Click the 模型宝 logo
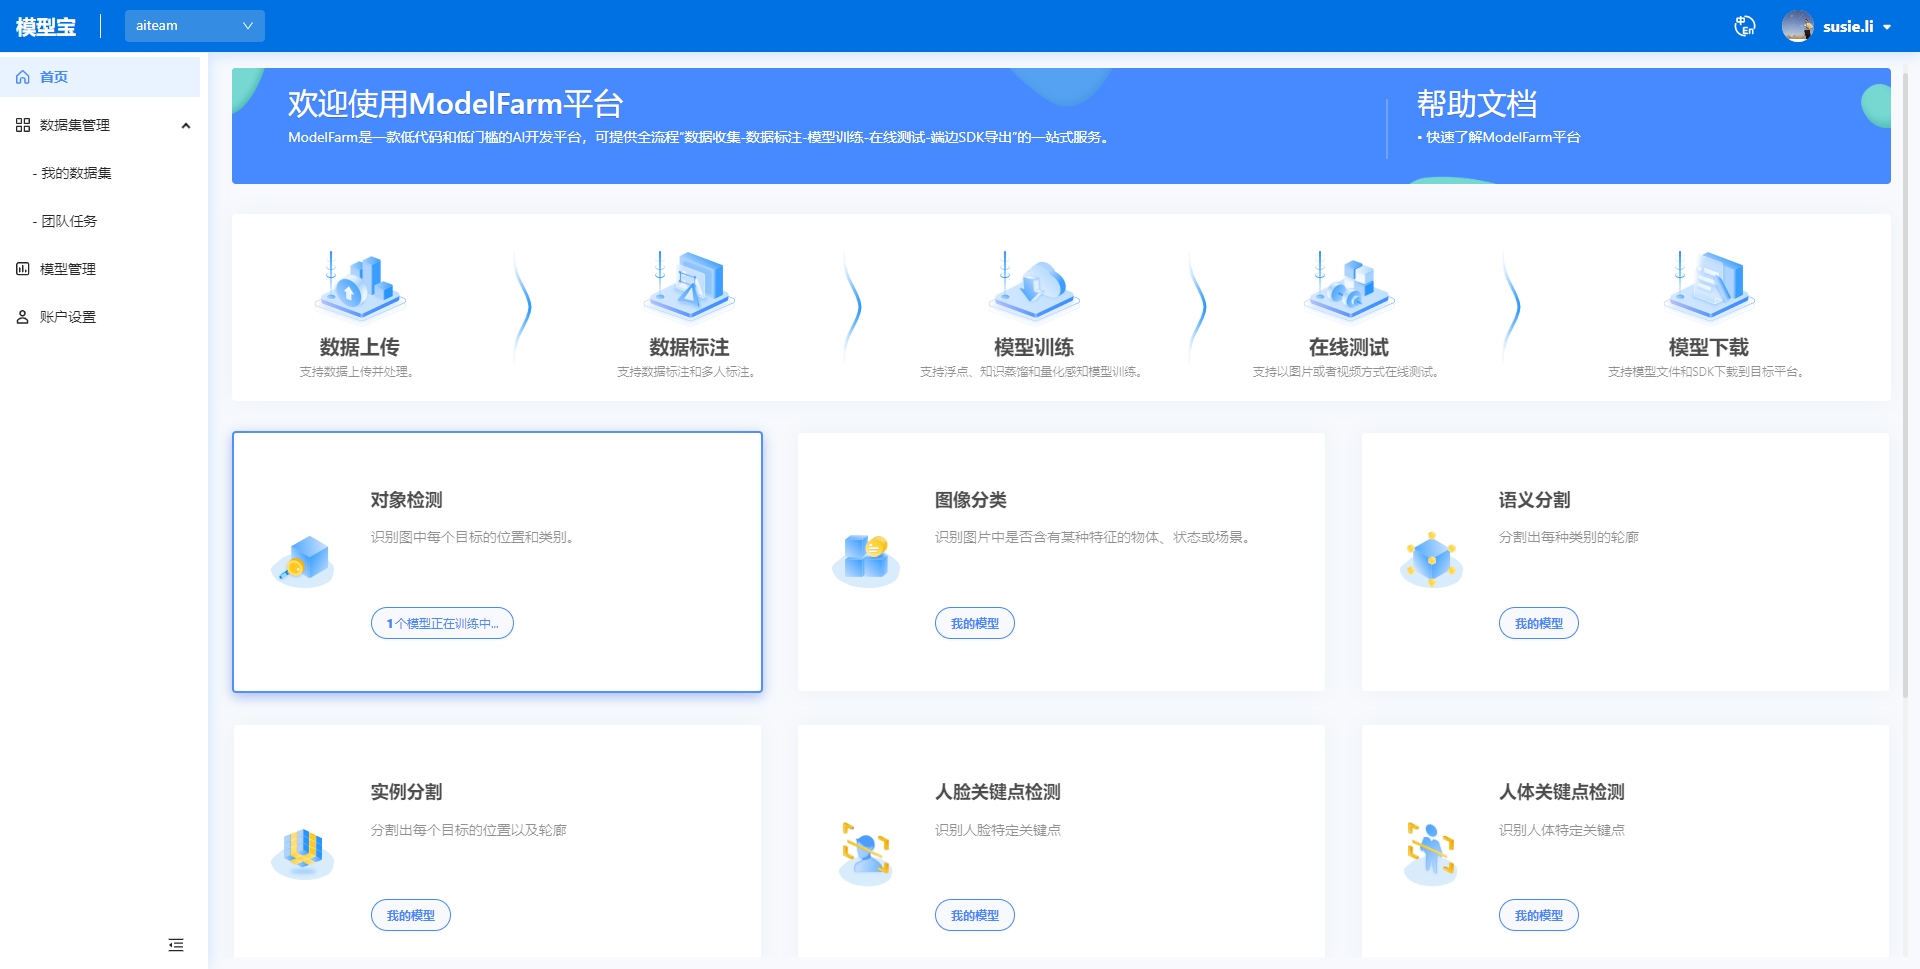This screenshot has height=969, width=1920. [x=44, y=26]
